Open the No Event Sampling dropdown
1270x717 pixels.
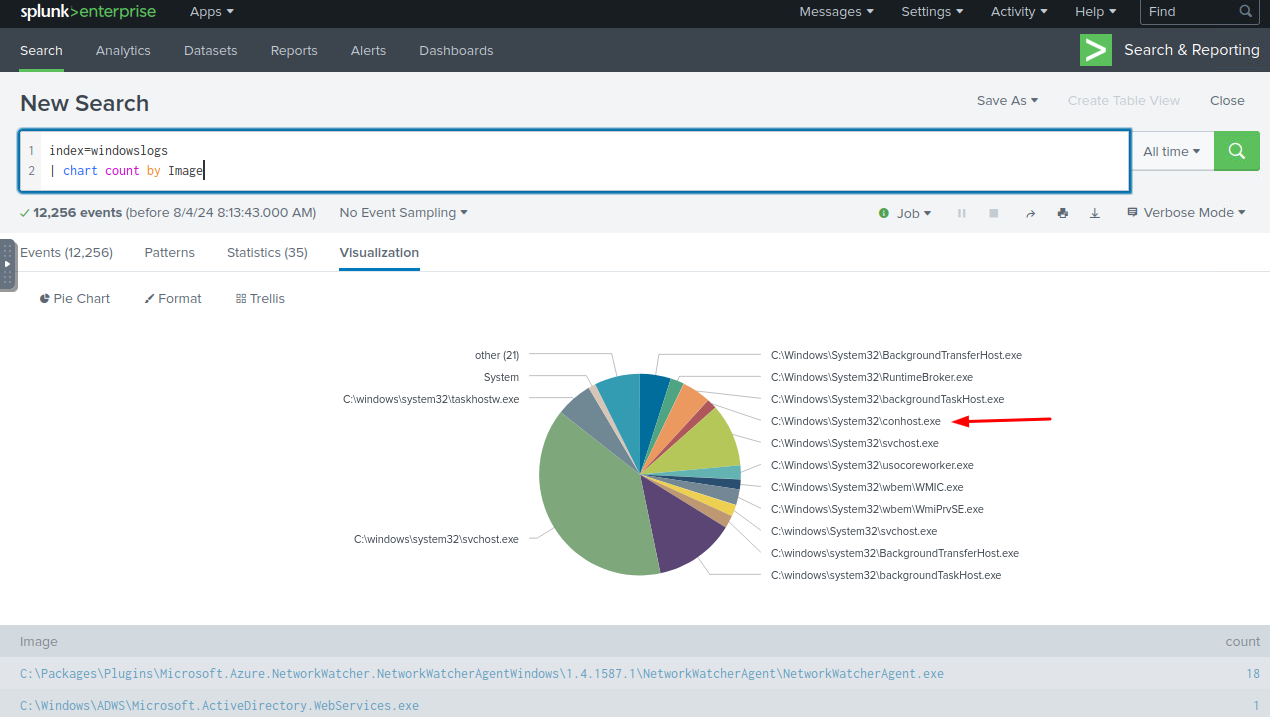[x=403, y=213]
